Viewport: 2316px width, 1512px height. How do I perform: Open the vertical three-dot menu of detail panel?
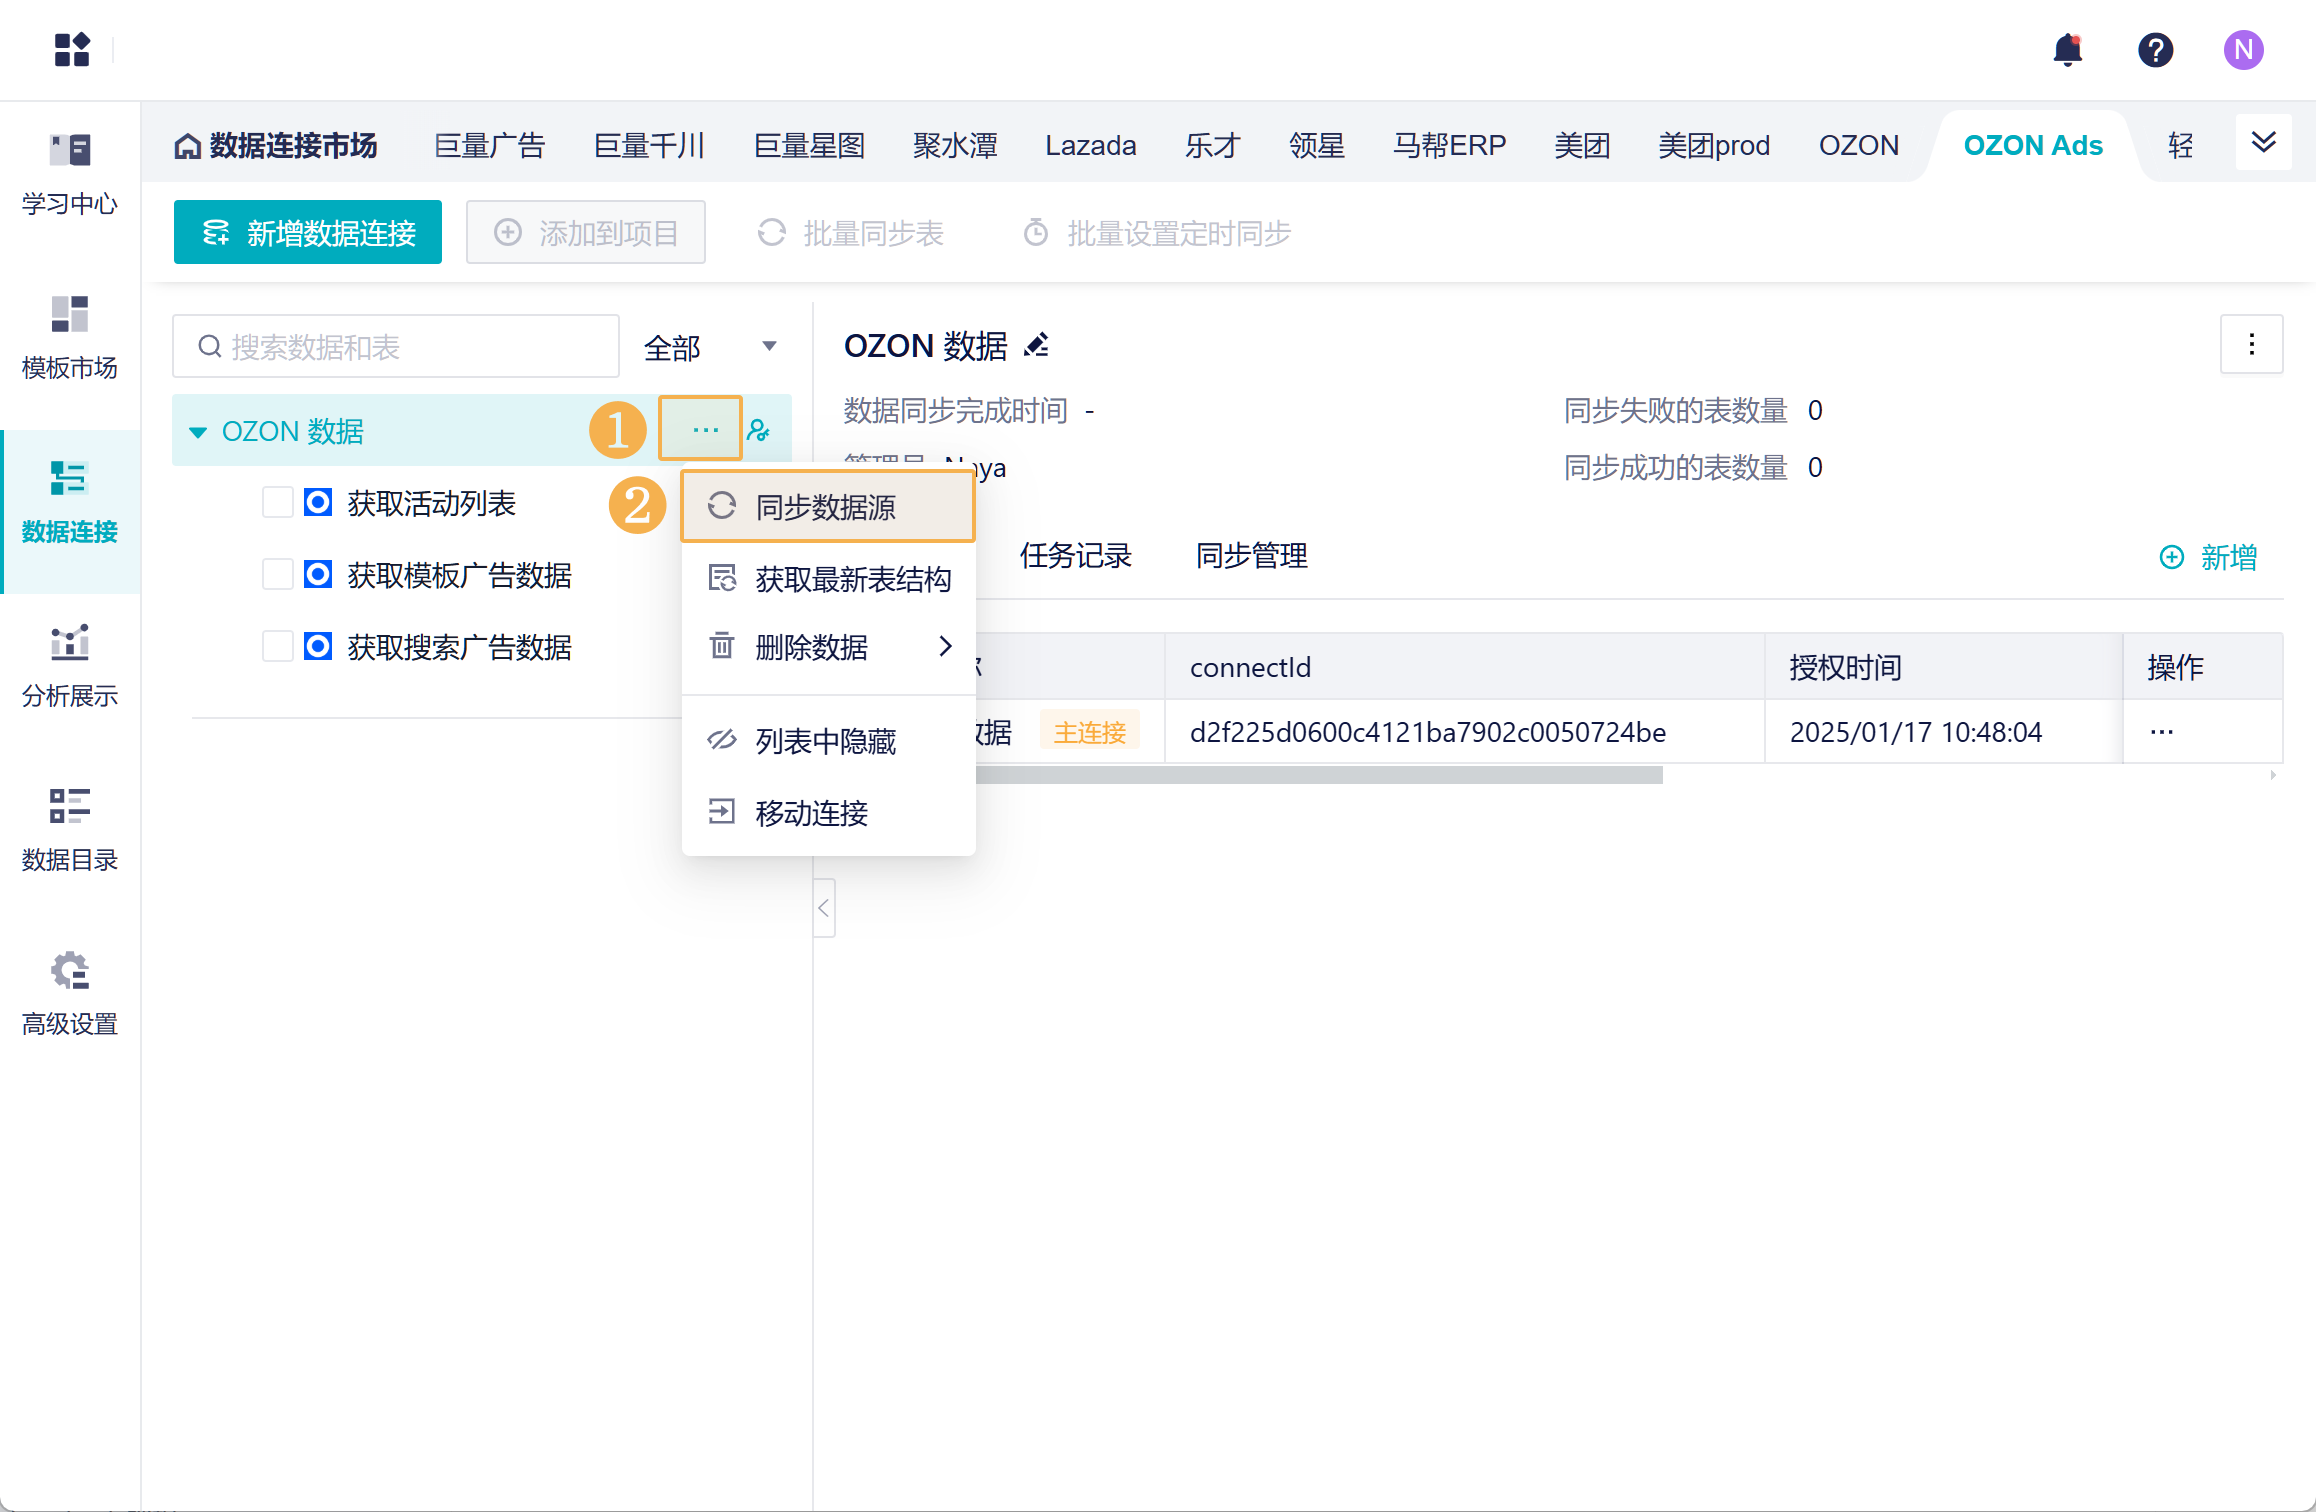2251,344
